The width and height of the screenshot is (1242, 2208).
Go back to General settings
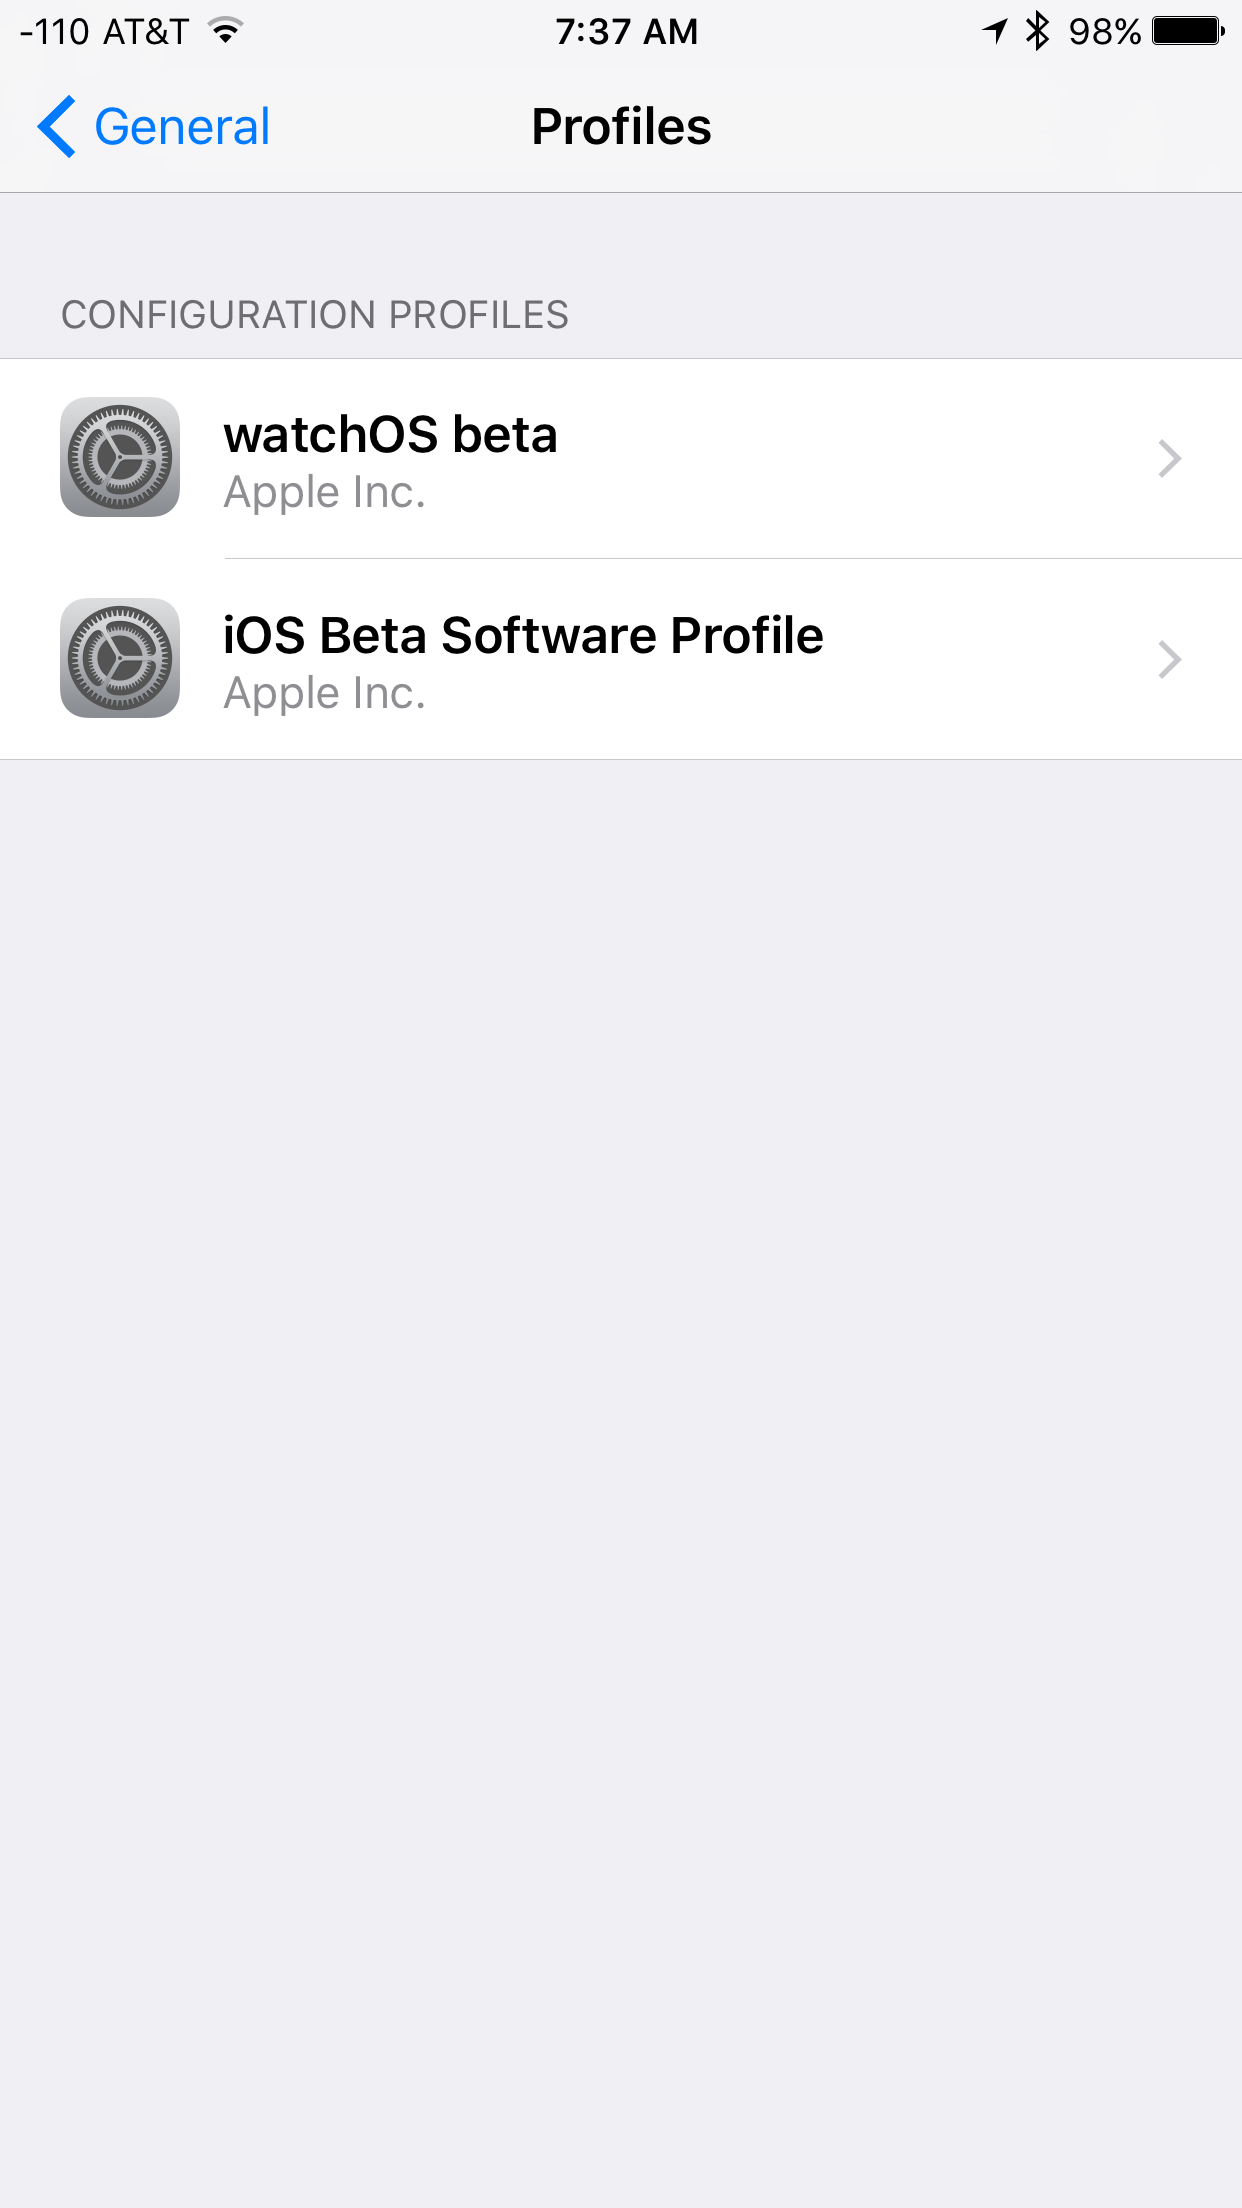153,127
